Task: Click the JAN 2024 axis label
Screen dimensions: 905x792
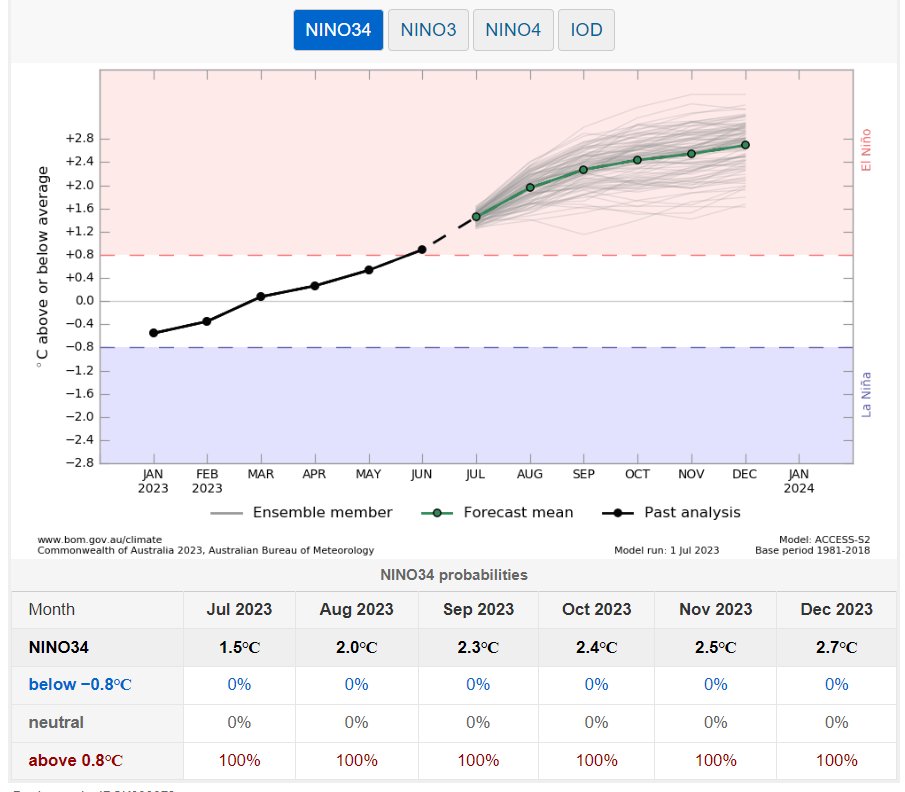Action: [x=799, y=481]
